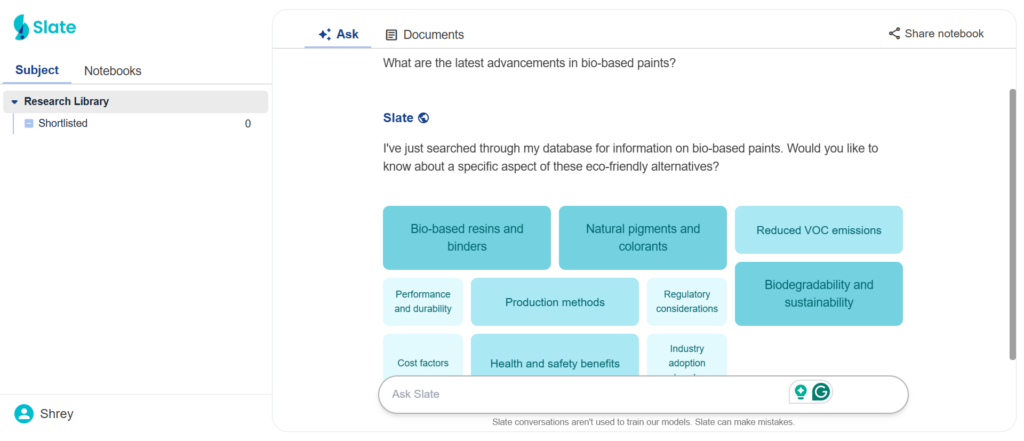
Task: Select the Production methods topic
Action: (554, 302)
